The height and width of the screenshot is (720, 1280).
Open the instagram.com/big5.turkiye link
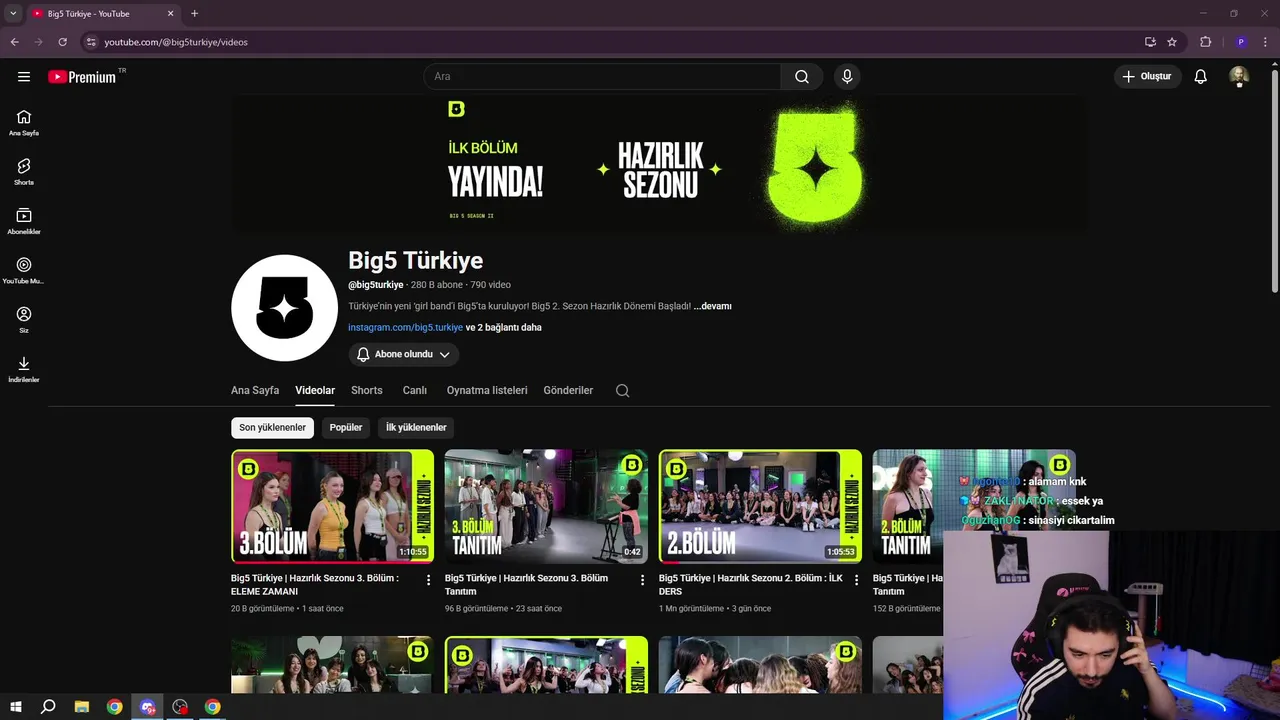click(405, 327)
